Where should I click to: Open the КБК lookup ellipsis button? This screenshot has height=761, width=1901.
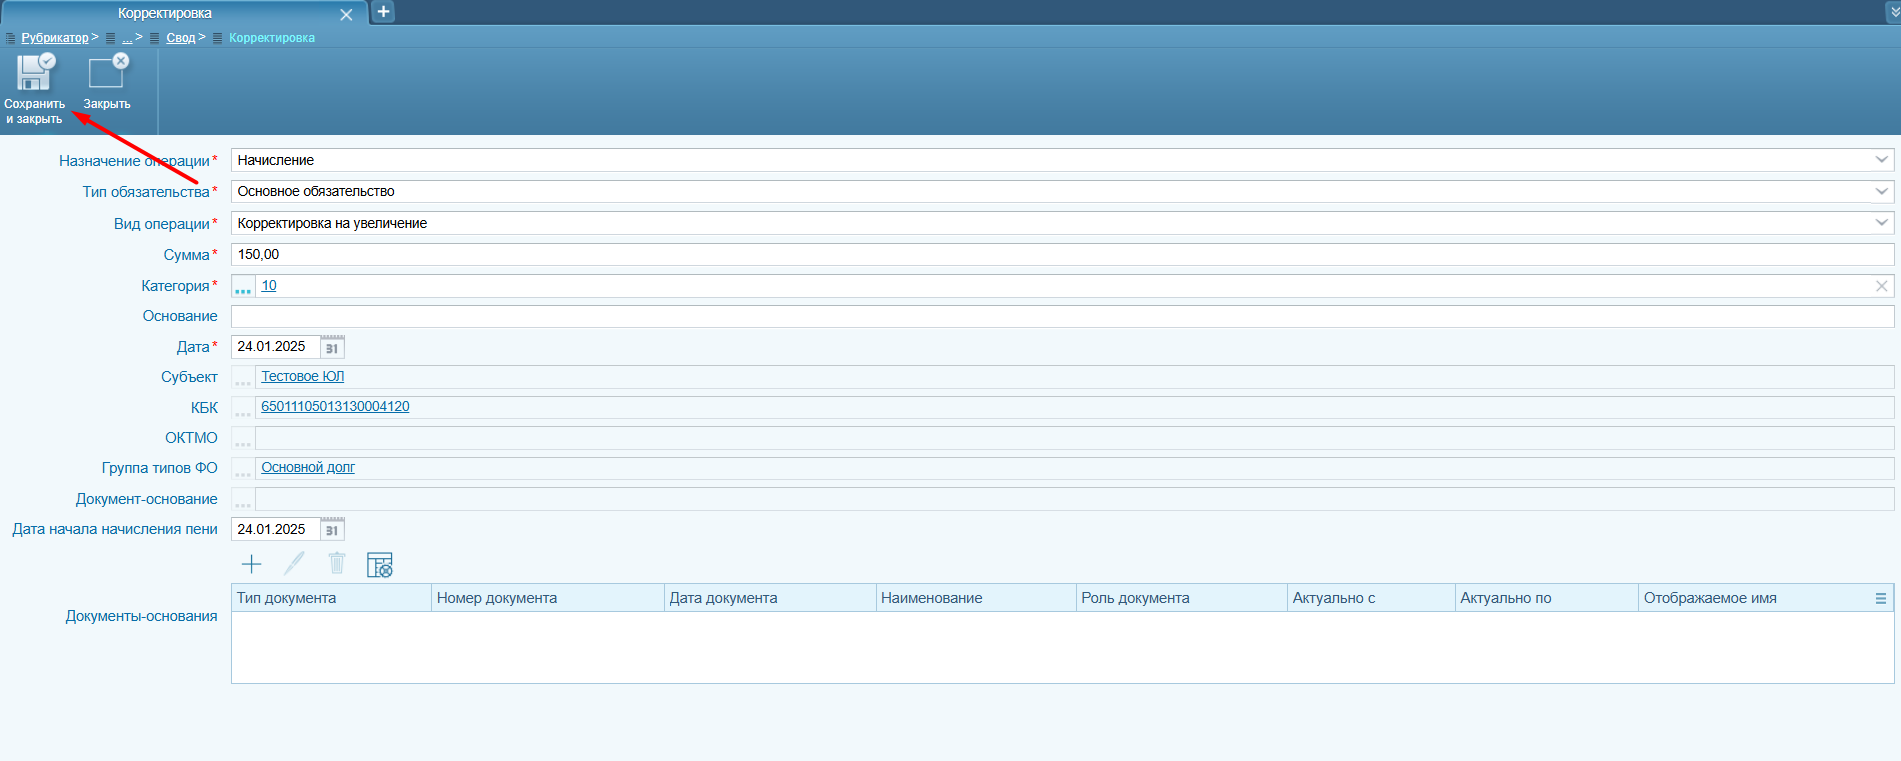tap(243, 408)
